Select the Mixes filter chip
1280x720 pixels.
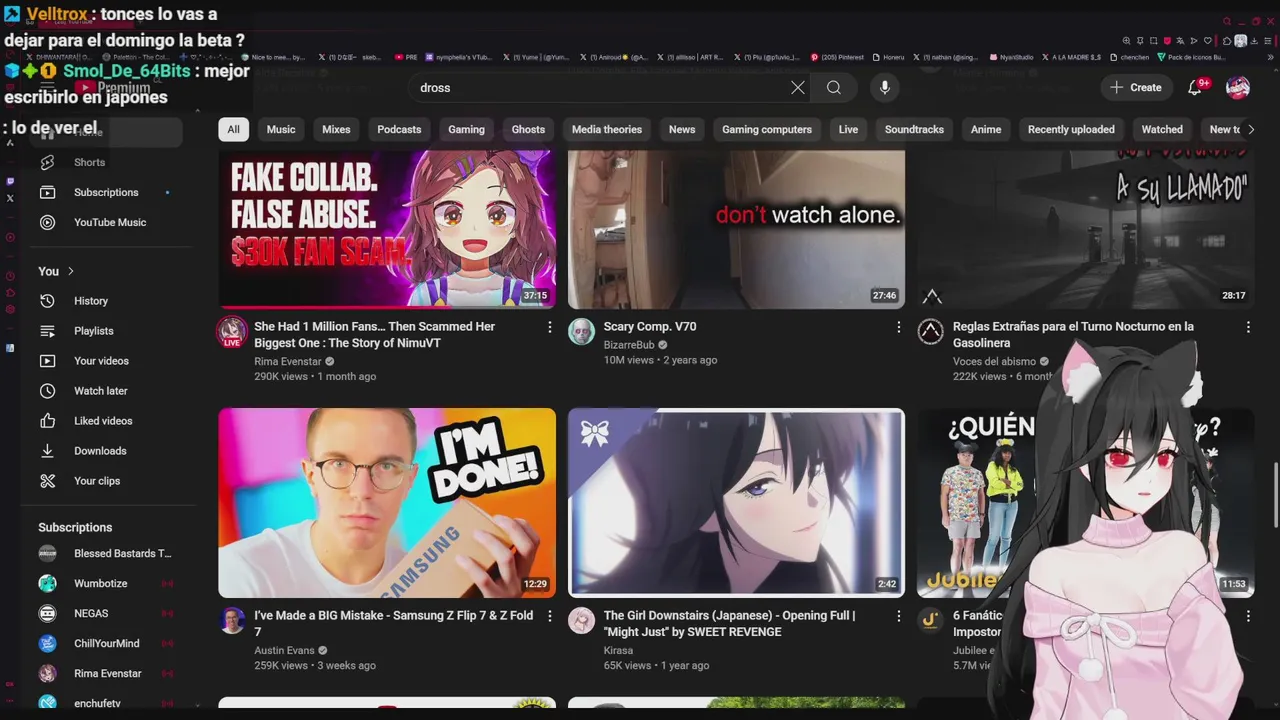click(336, 129)
